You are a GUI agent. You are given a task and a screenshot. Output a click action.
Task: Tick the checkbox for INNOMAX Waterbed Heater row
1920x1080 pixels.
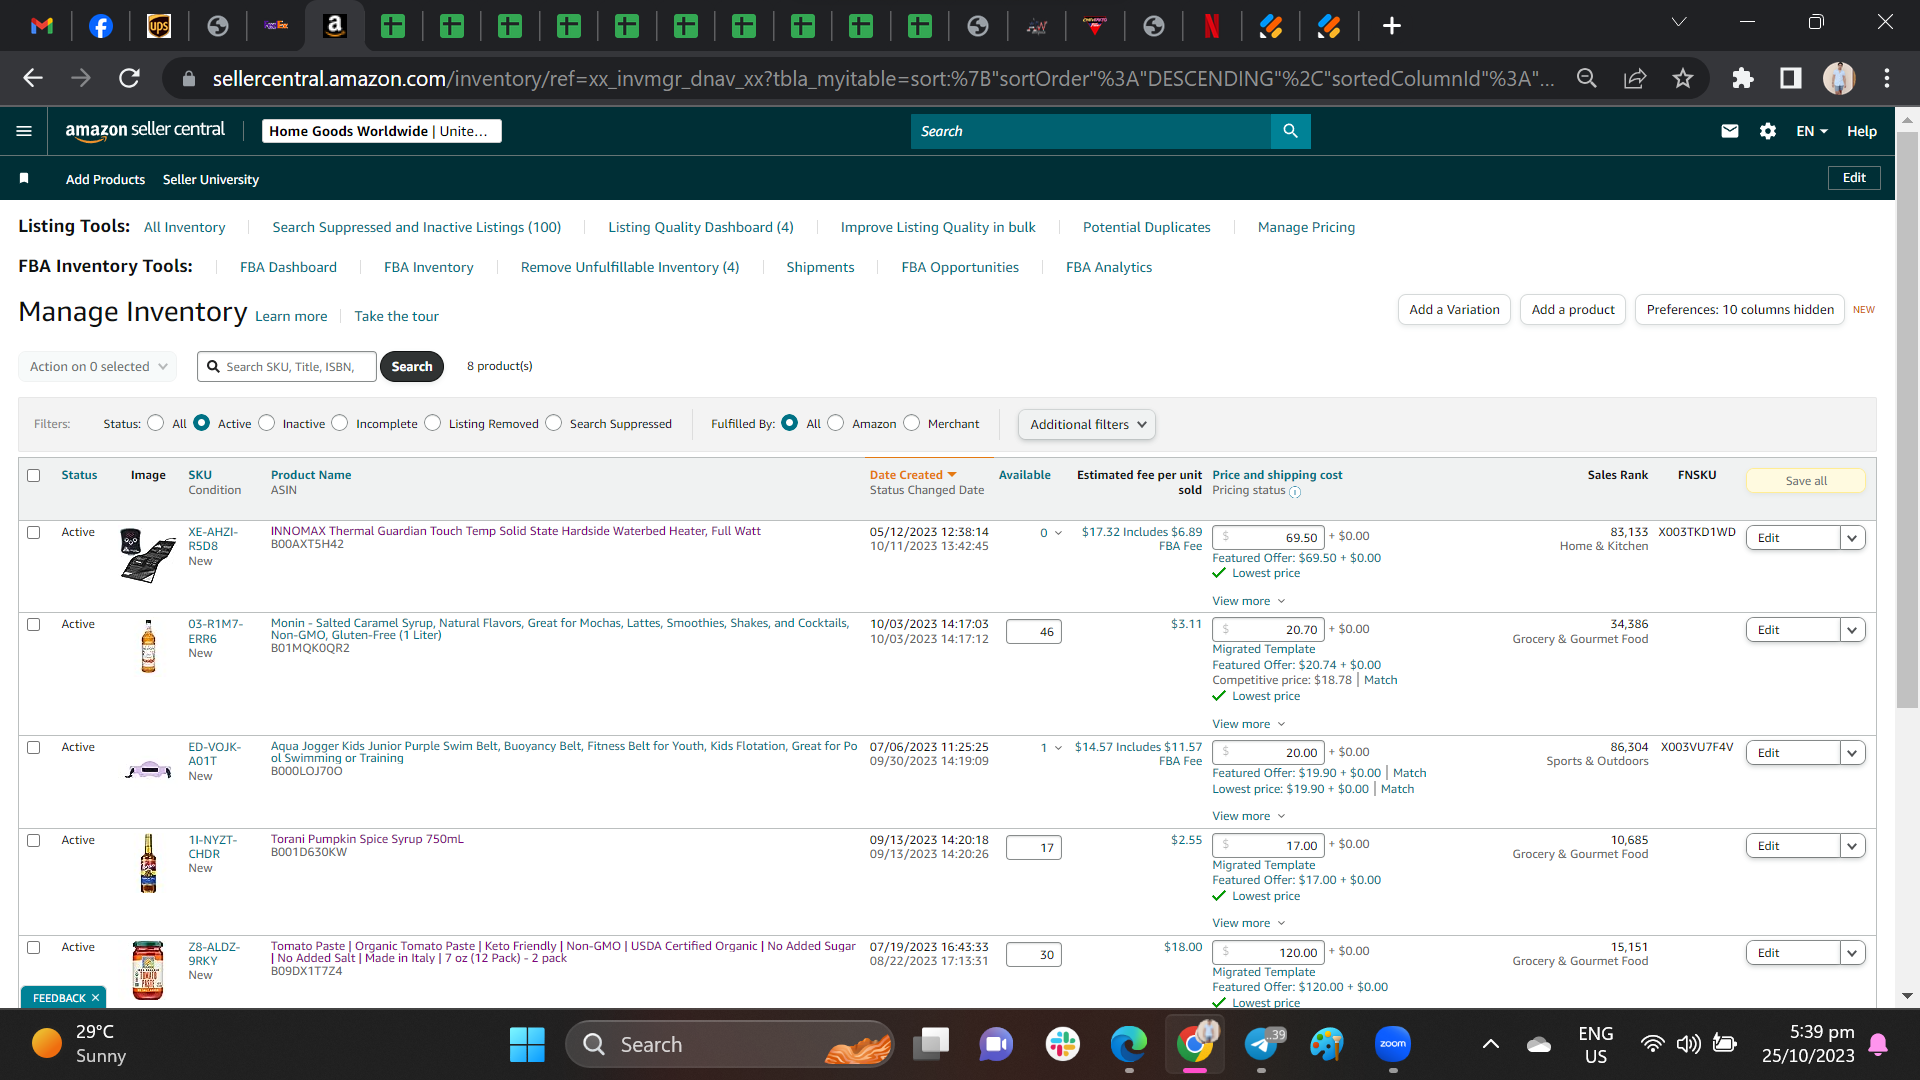(x=34, y=533)
